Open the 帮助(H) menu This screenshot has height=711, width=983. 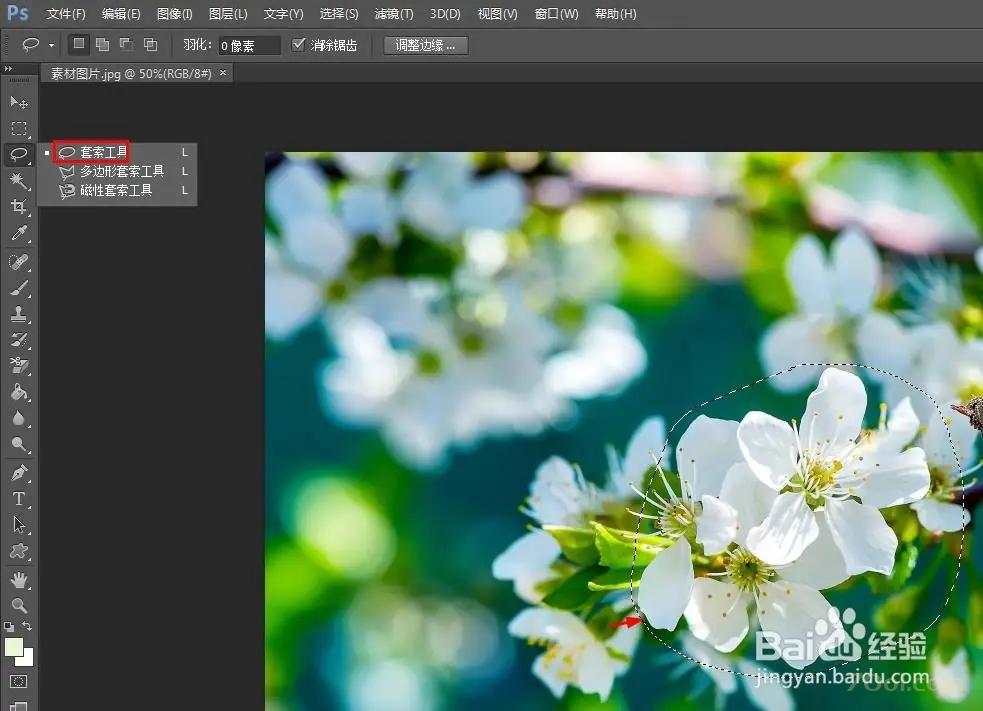(x=616, y=14)
